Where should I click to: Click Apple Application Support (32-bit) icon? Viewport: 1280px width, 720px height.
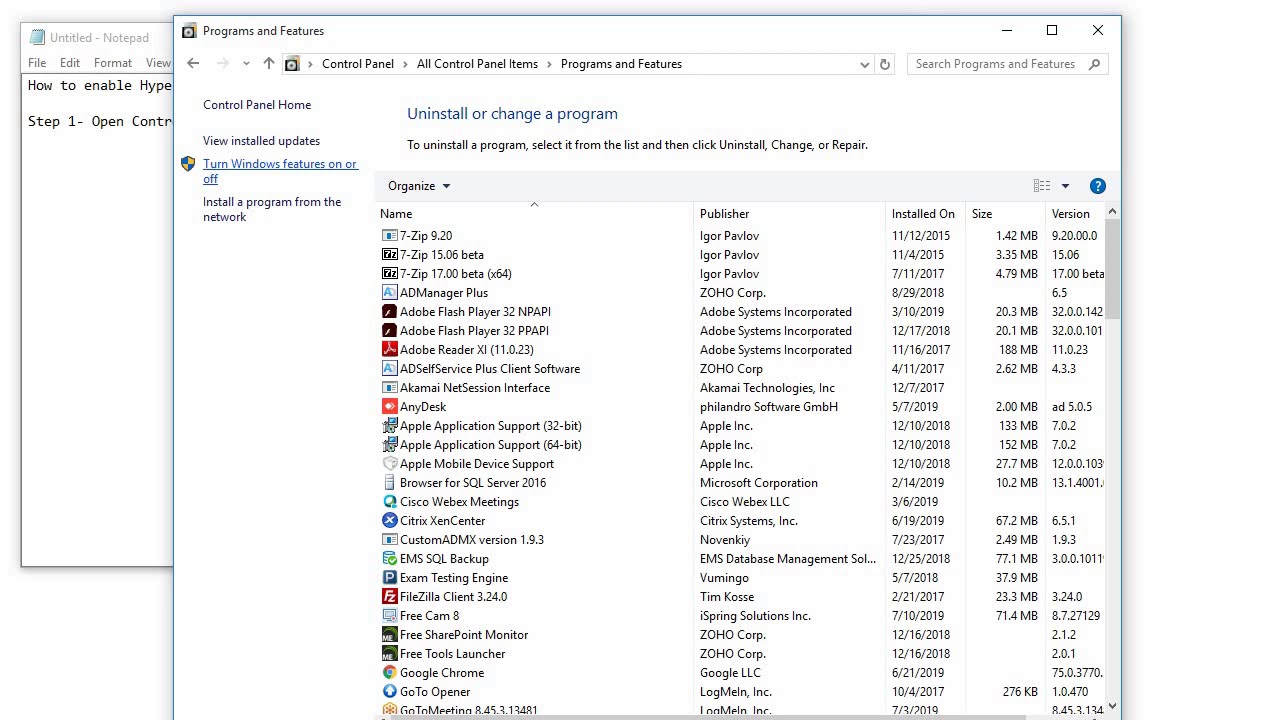389,426
